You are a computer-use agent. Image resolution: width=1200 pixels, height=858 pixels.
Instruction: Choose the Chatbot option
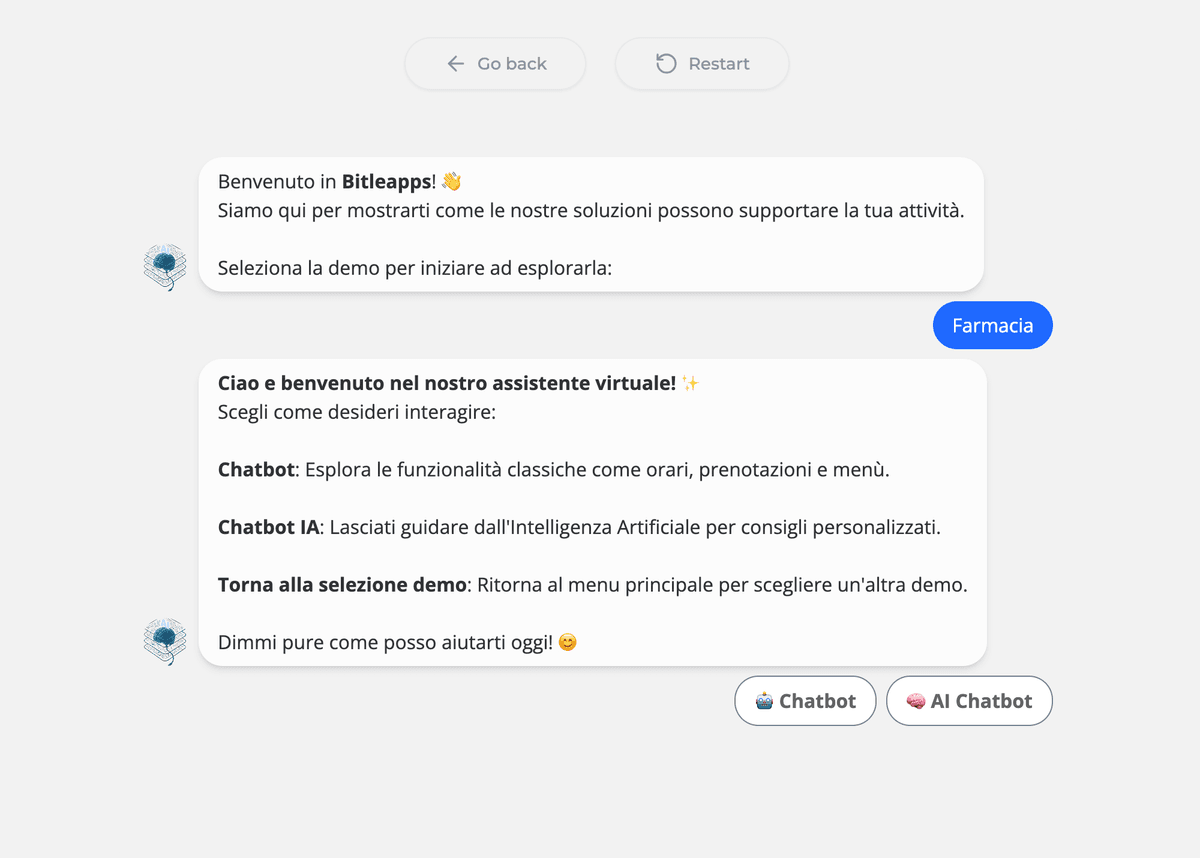coord(805,701)
